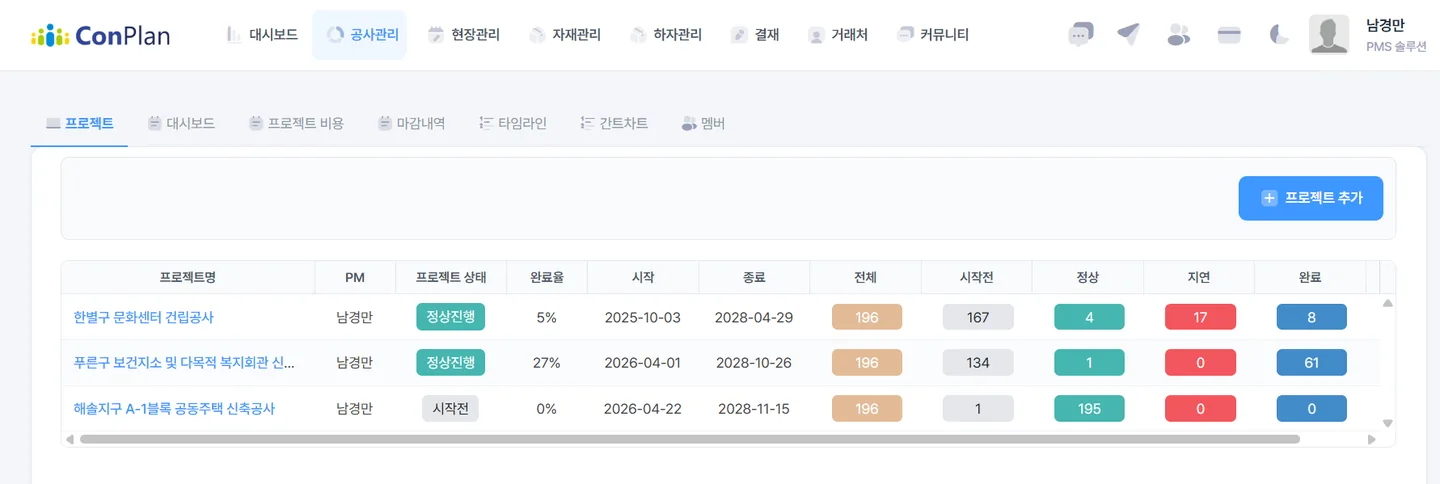This screenshot has height=484, width=1440.
Task: Click start date 2026-04-22 cell
Action: click(x=643, y=408)
